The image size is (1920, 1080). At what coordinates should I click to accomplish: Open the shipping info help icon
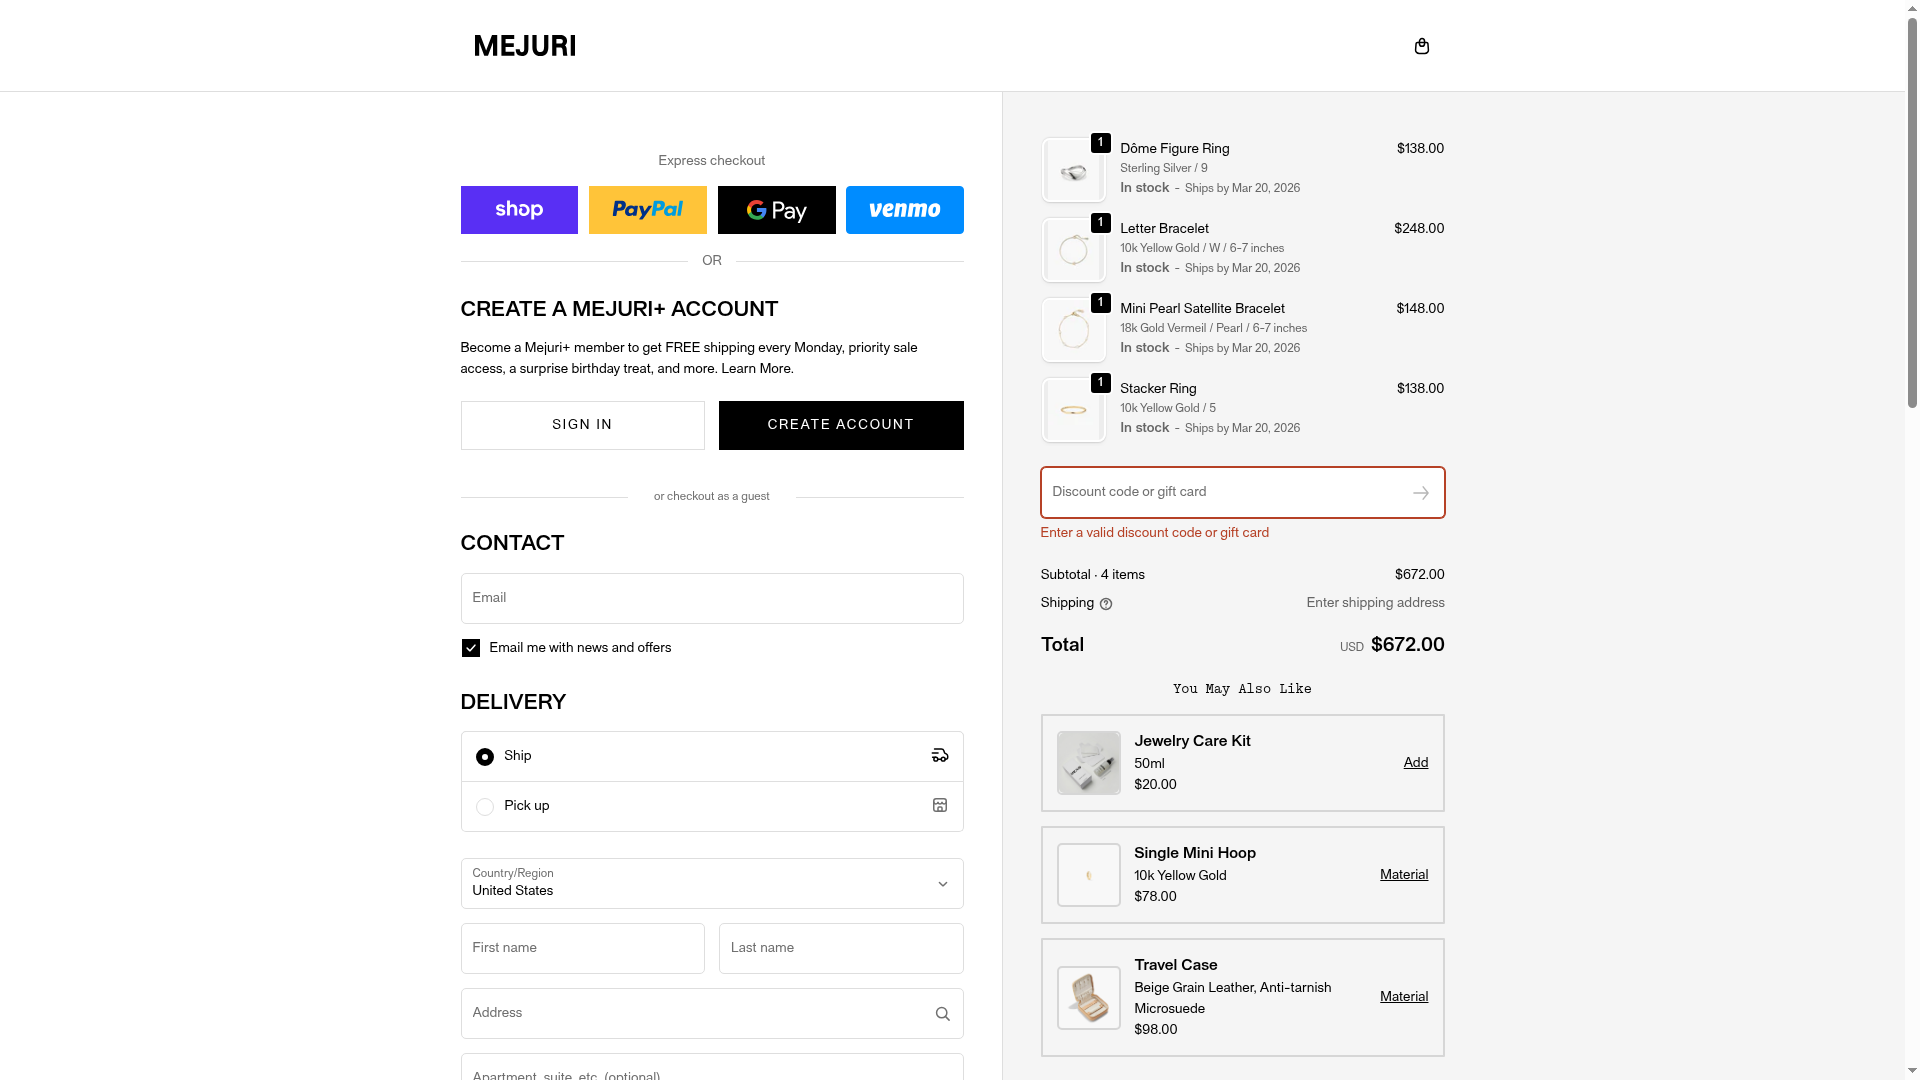coord(1106,604)
